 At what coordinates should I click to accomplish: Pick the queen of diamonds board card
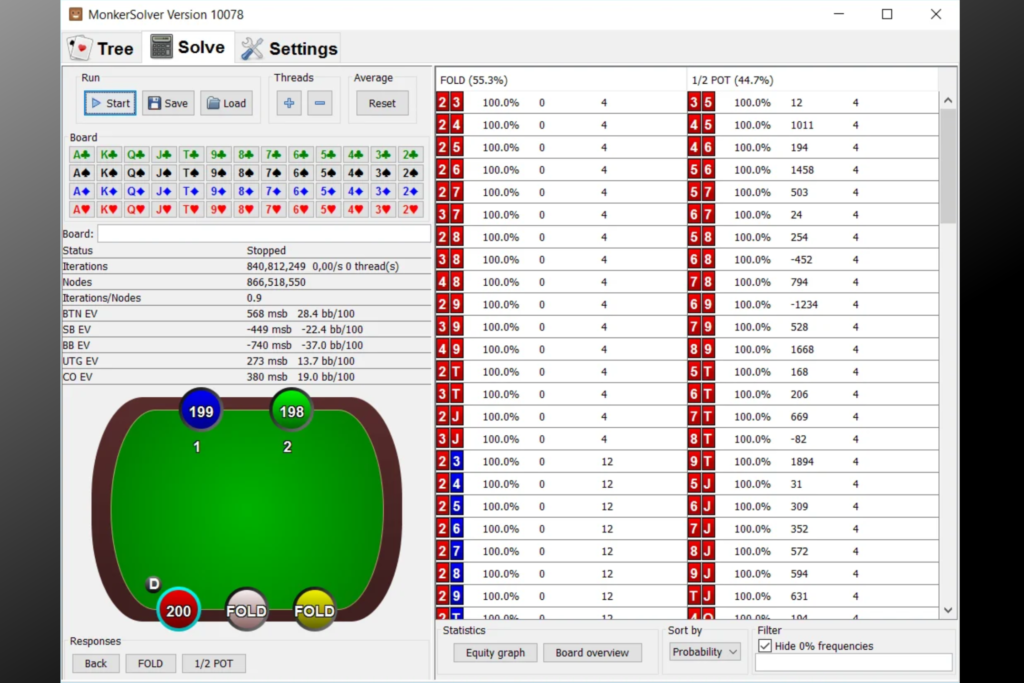coord(136,191)
